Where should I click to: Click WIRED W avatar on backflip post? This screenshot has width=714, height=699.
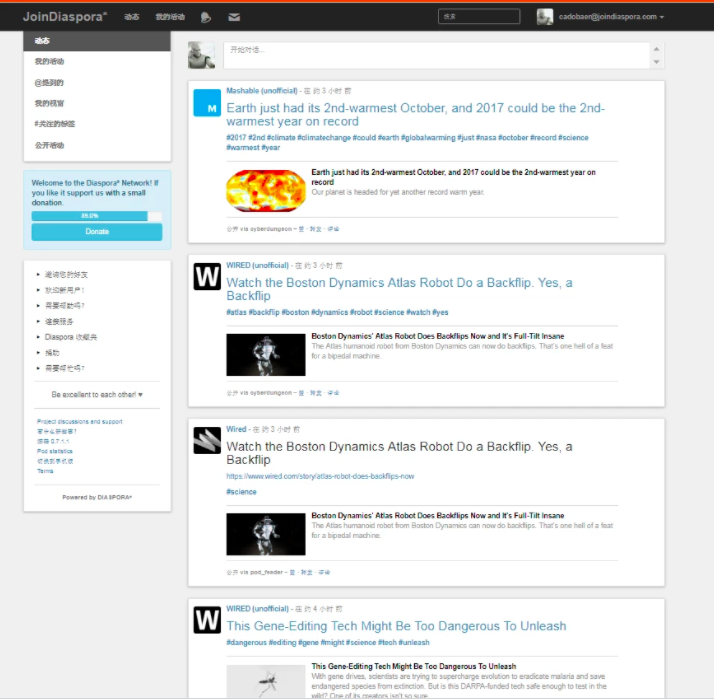pos(207,276)
